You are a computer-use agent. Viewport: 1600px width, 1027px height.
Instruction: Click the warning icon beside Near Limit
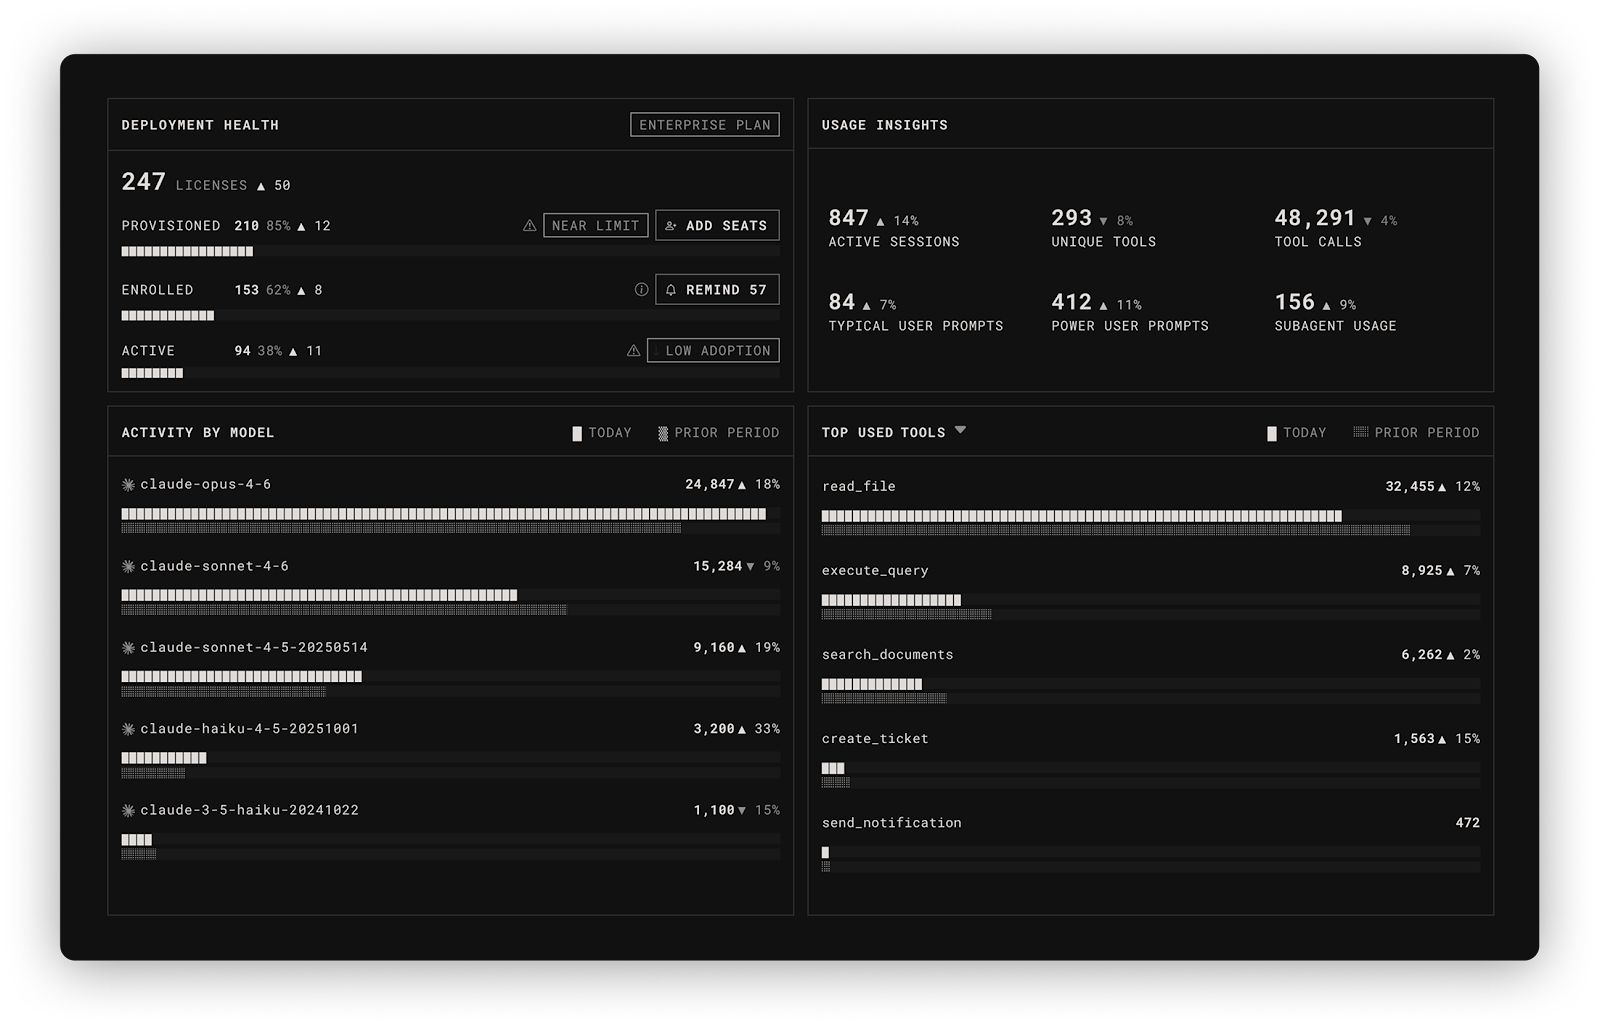pos(529,226)
